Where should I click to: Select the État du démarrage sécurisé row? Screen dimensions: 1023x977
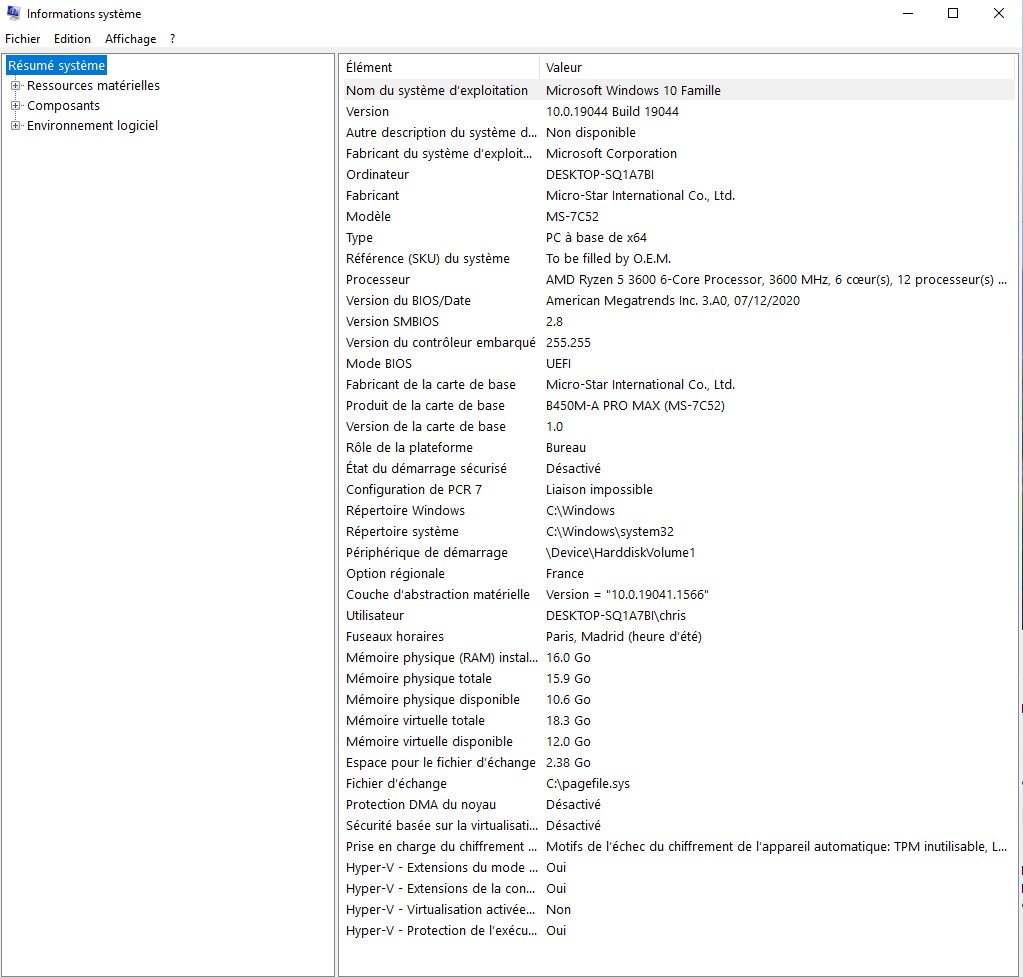(679, 469)
